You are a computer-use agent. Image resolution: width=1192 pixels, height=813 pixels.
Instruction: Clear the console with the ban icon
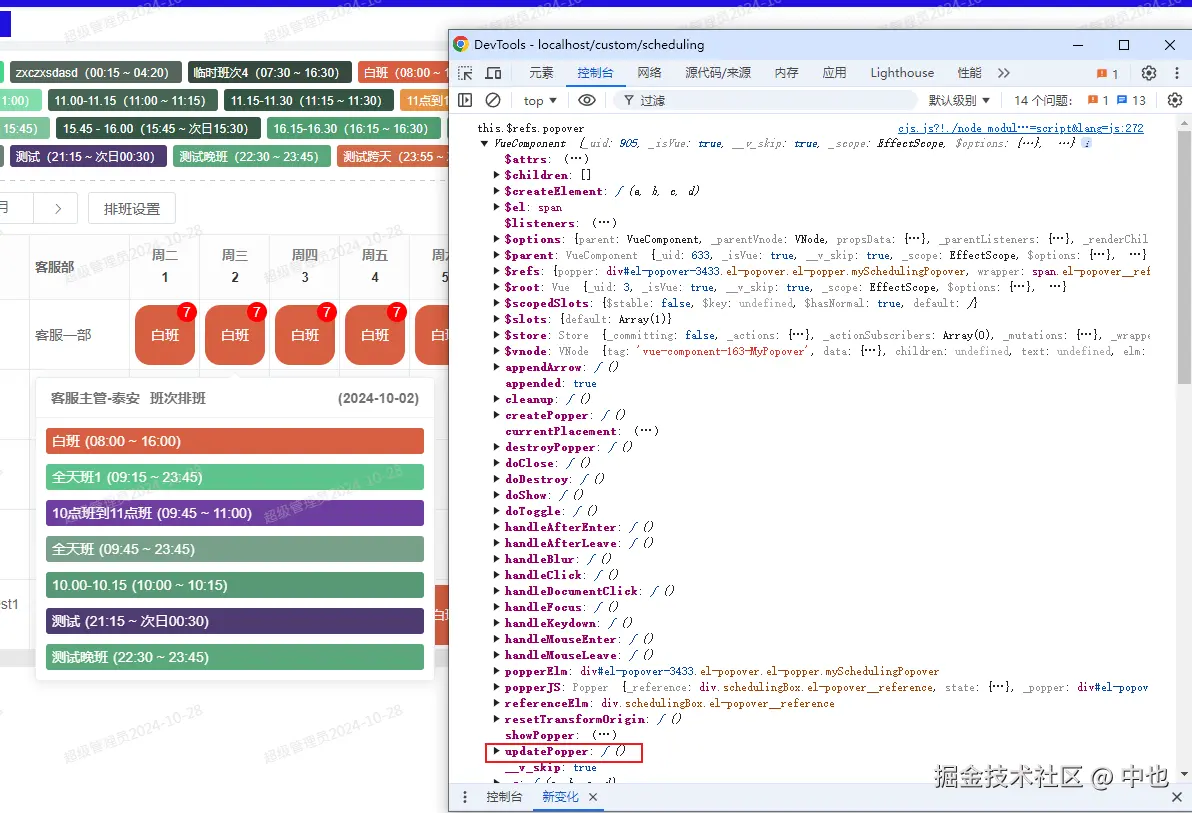tap(493, 100)
